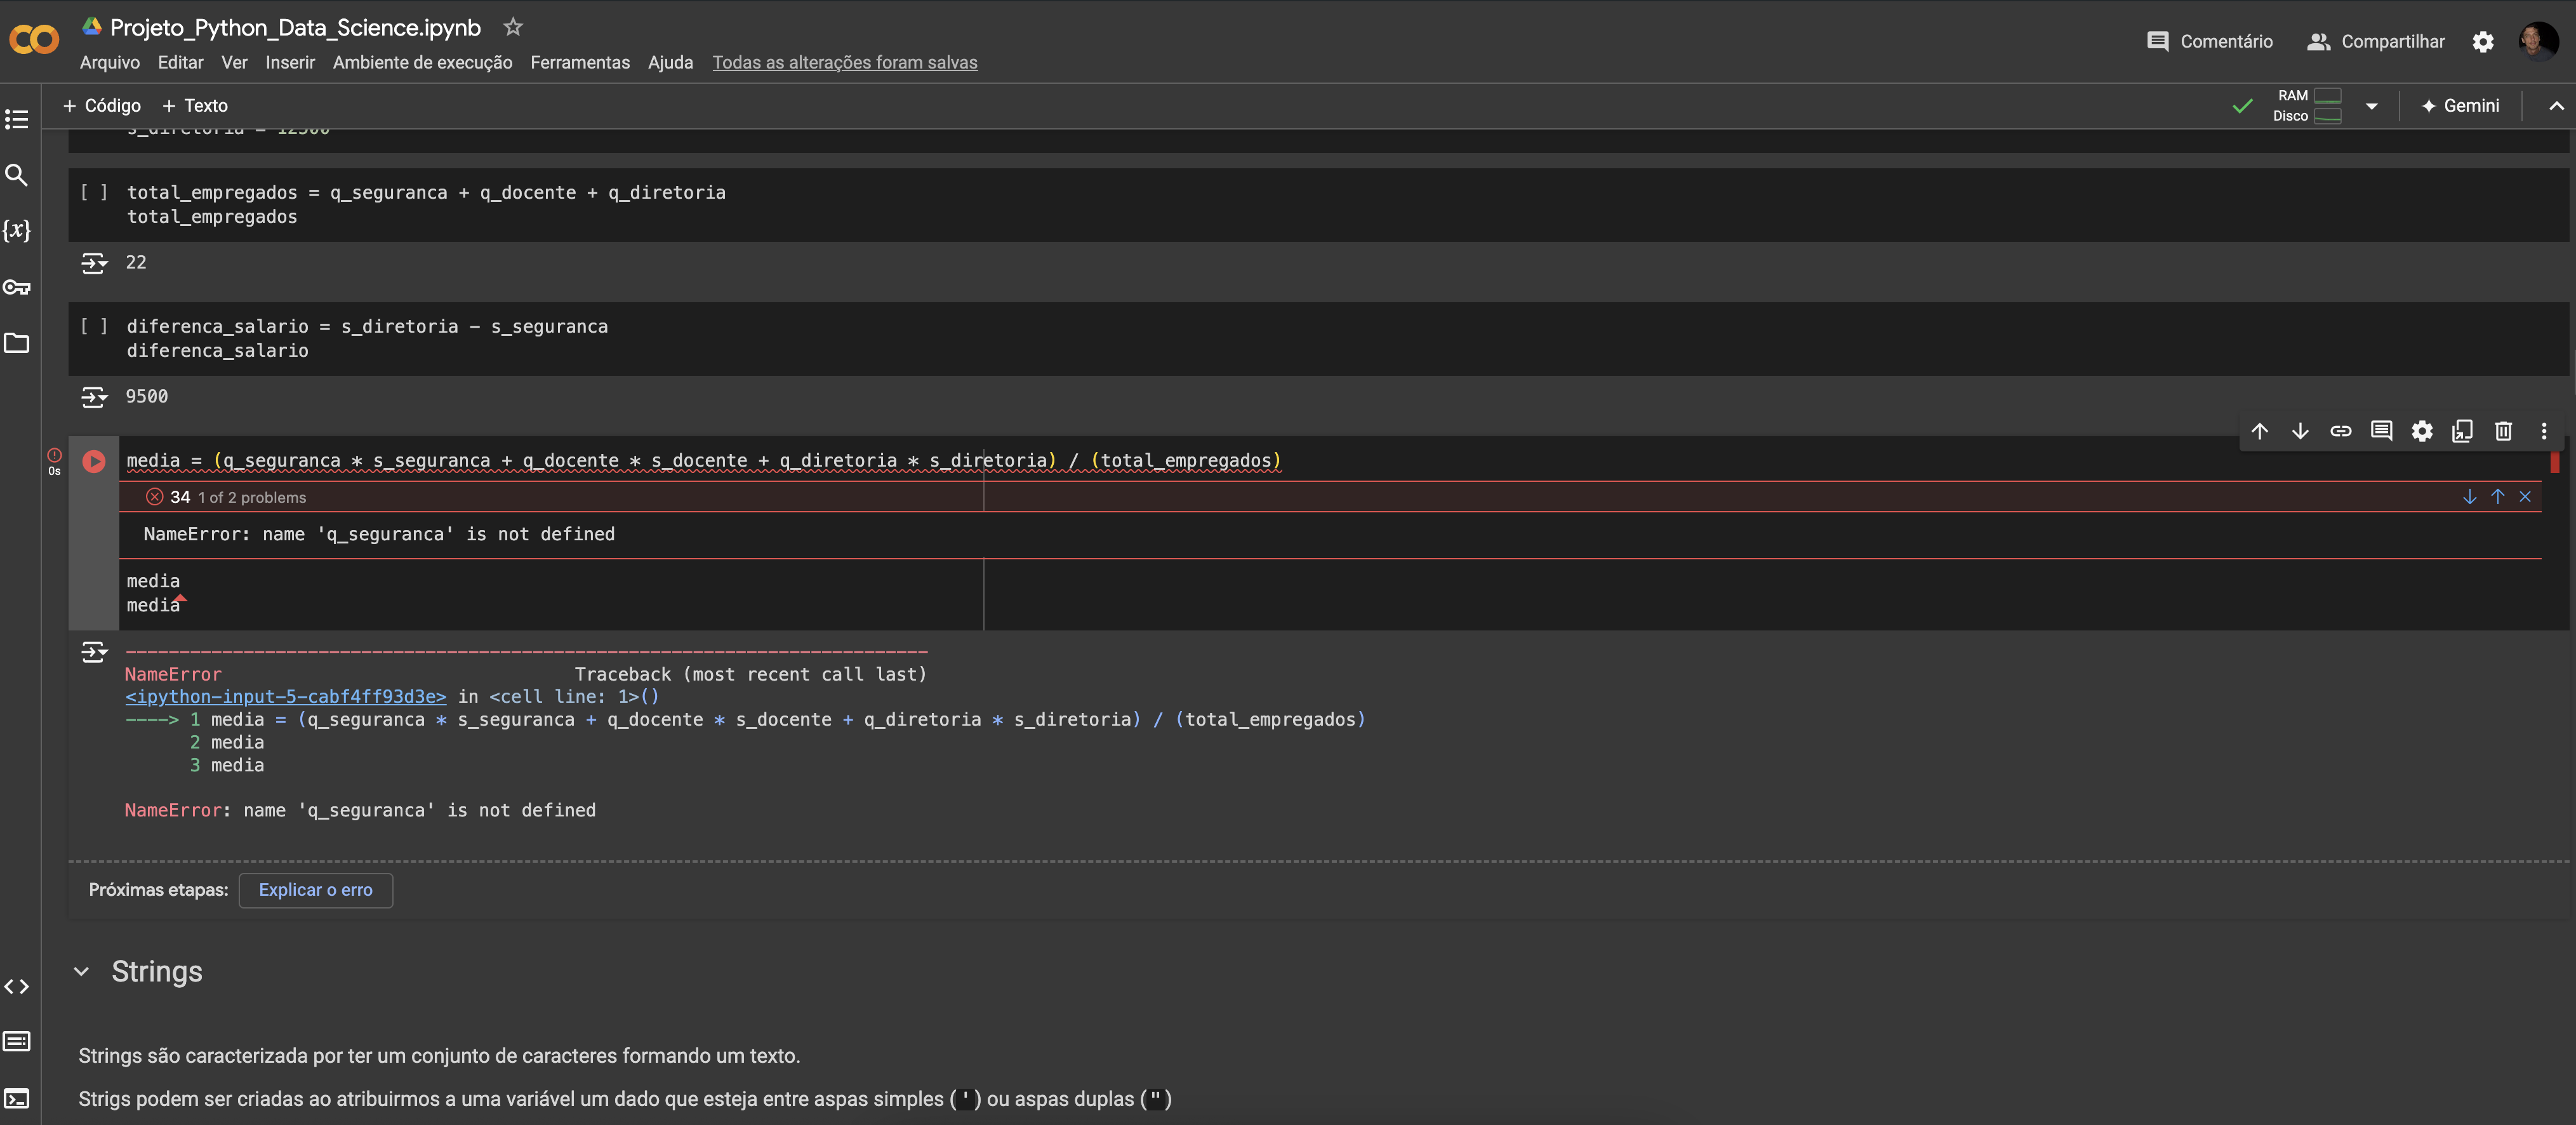Click Todas as alterações foram salvas link
2576x1125 pixels.
point(845,62)
